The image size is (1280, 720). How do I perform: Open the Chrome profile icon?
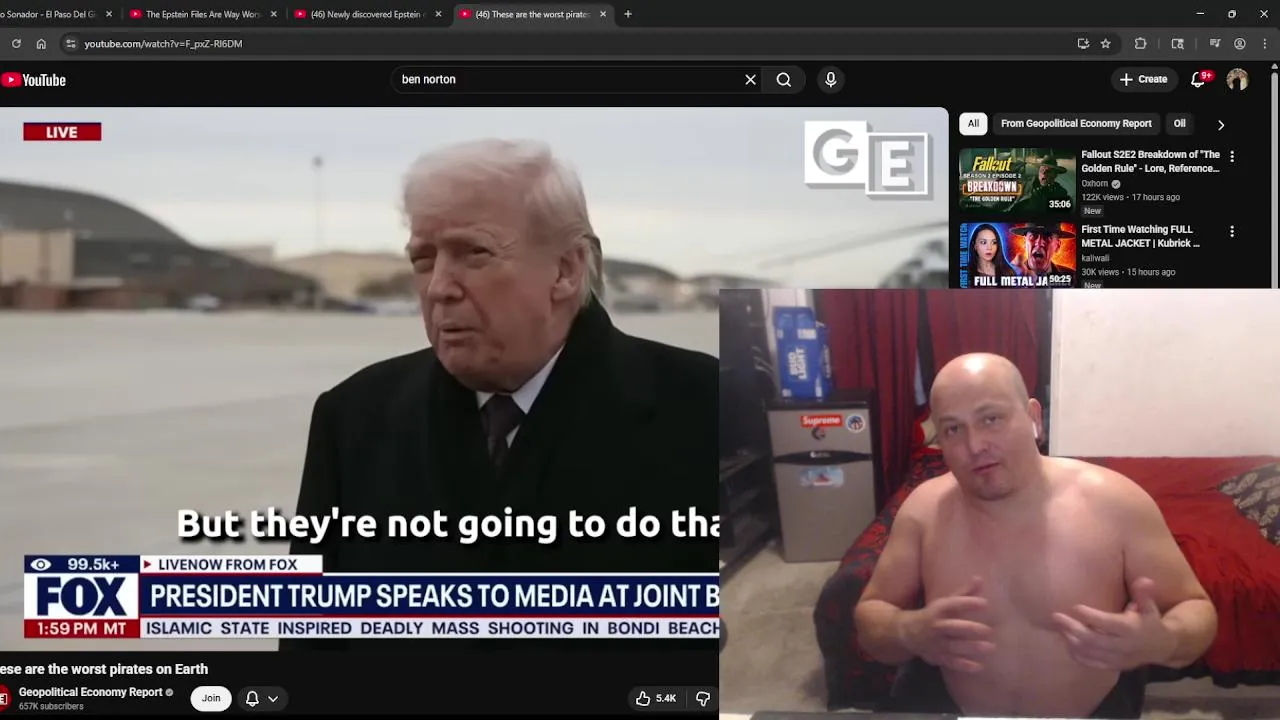pos(1240,44)
